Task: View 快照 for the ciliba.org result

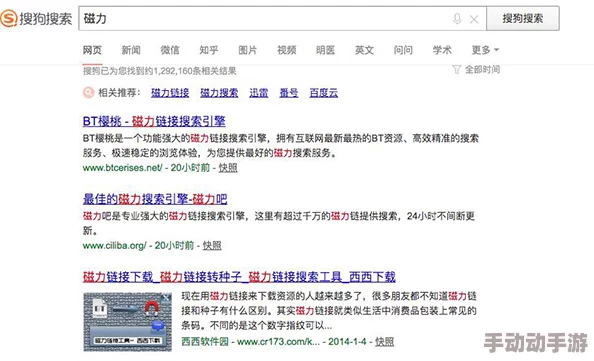Action: coord(212,245)
